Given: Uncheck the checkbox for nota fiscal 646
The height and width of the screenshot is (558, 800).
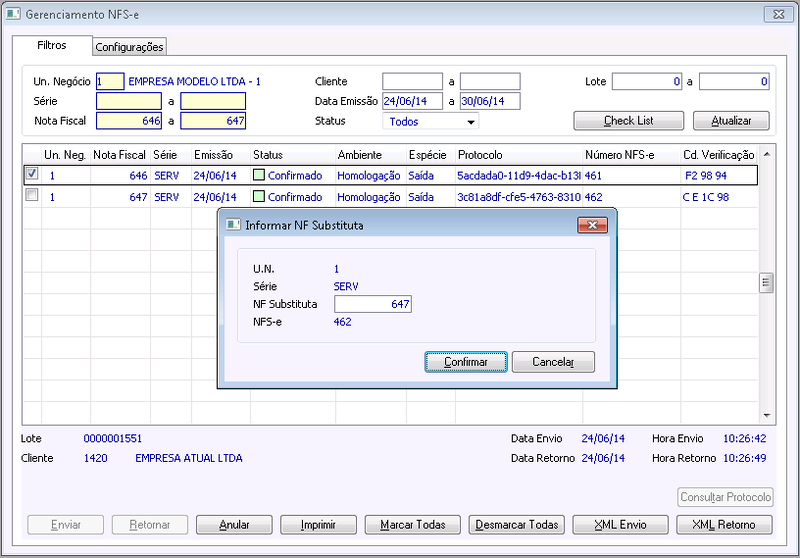Looking at the screenshot, I should [x=32, y=174].
